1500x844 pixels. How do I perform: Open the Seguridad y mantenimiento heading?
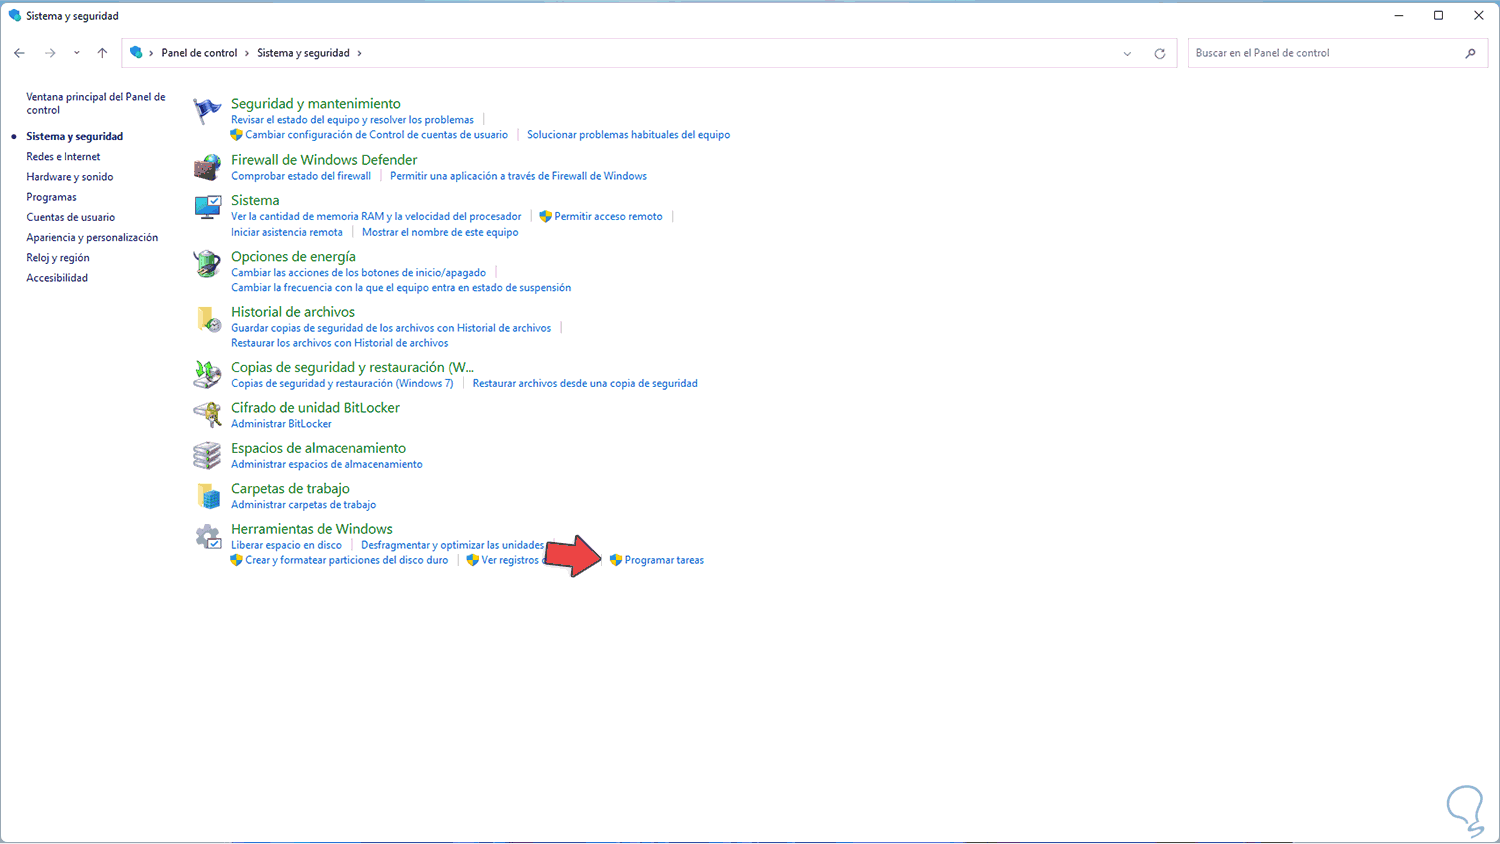[316, 104]
